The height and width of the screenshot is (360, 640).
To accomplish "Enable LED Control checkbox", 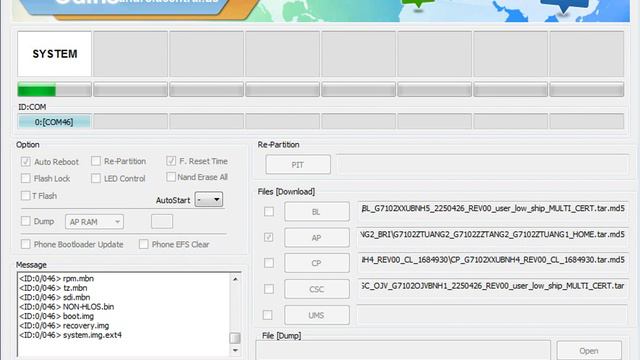I will [96, 178].
